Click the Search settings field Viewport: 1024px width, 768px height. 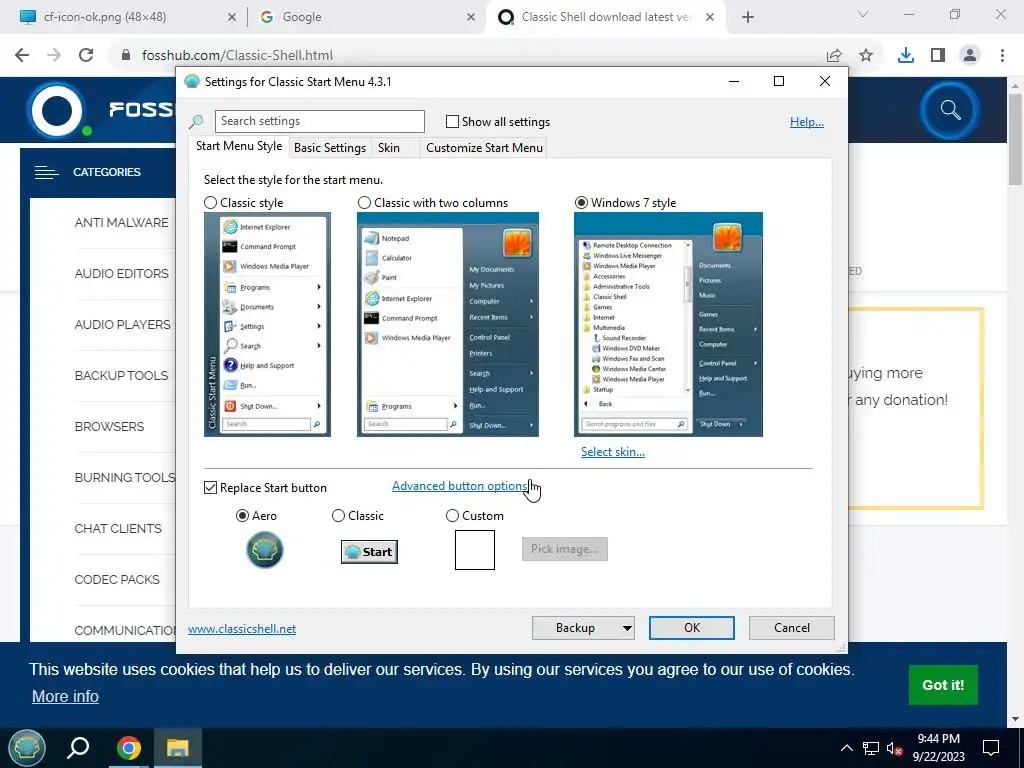click(319, 121)
